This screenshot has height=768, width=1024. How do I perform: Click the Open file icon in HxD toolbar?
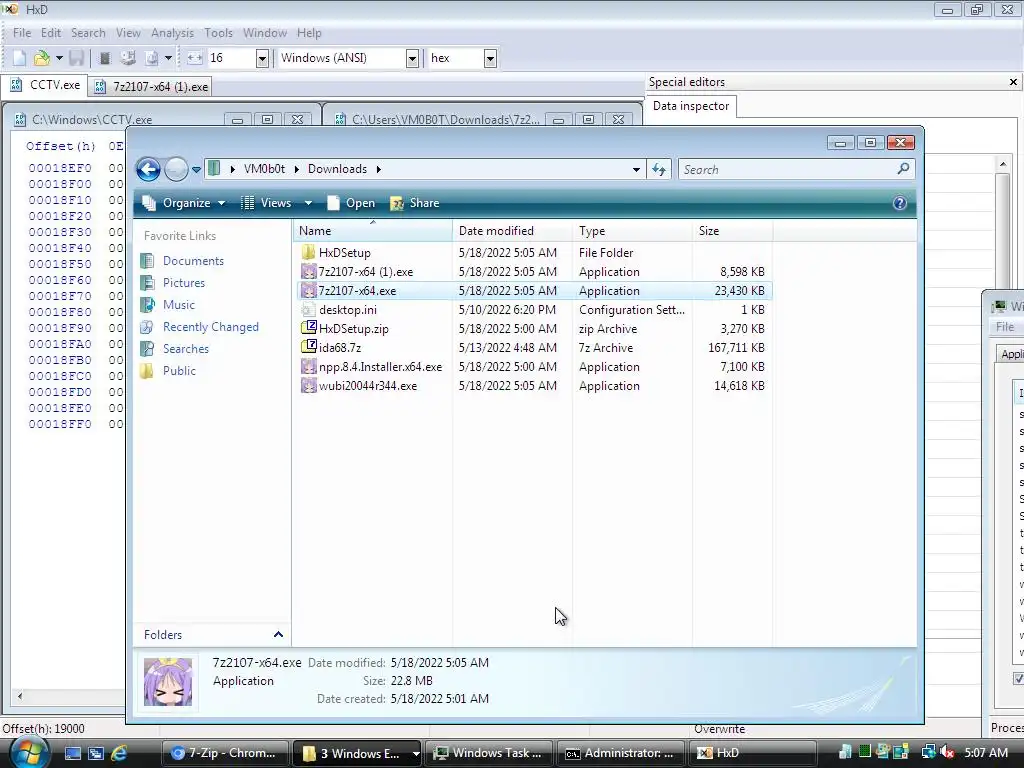(x=42, y=58)
